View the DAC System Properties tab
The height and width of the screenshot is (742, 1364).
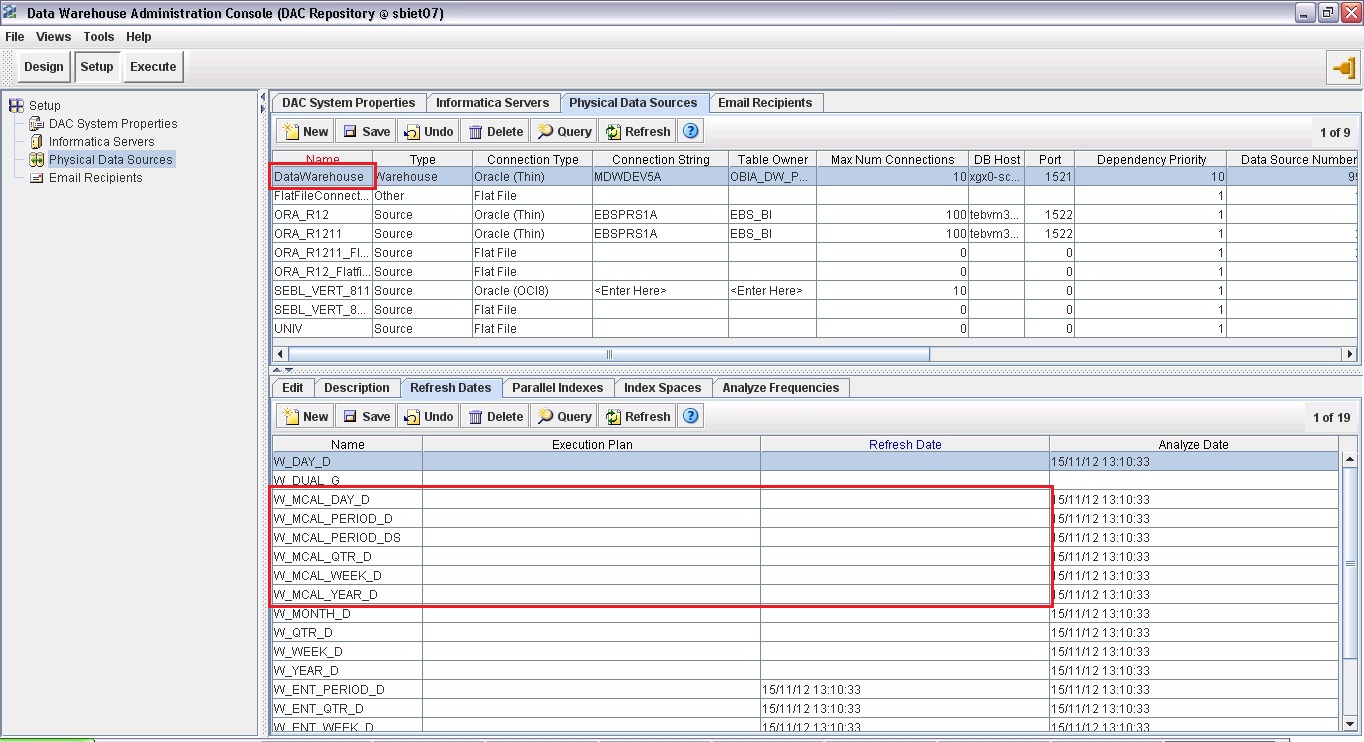pos(348,102)
